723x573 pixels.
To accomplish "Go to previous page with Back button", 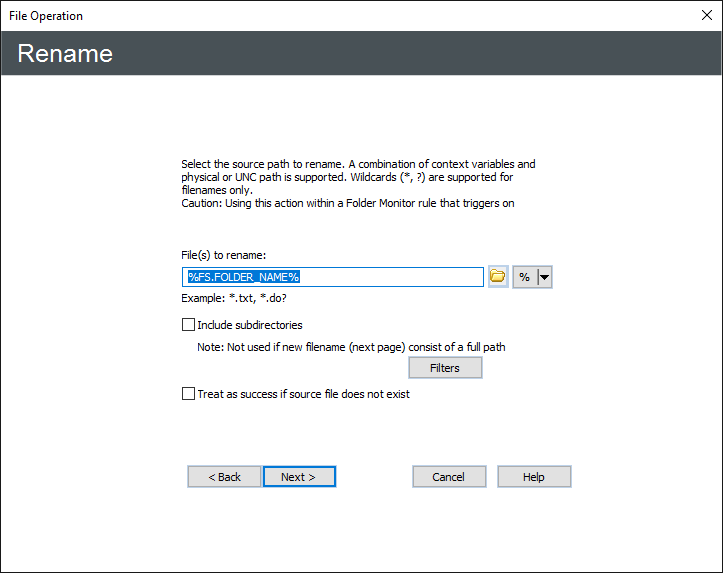I will [x=224, y=477].
